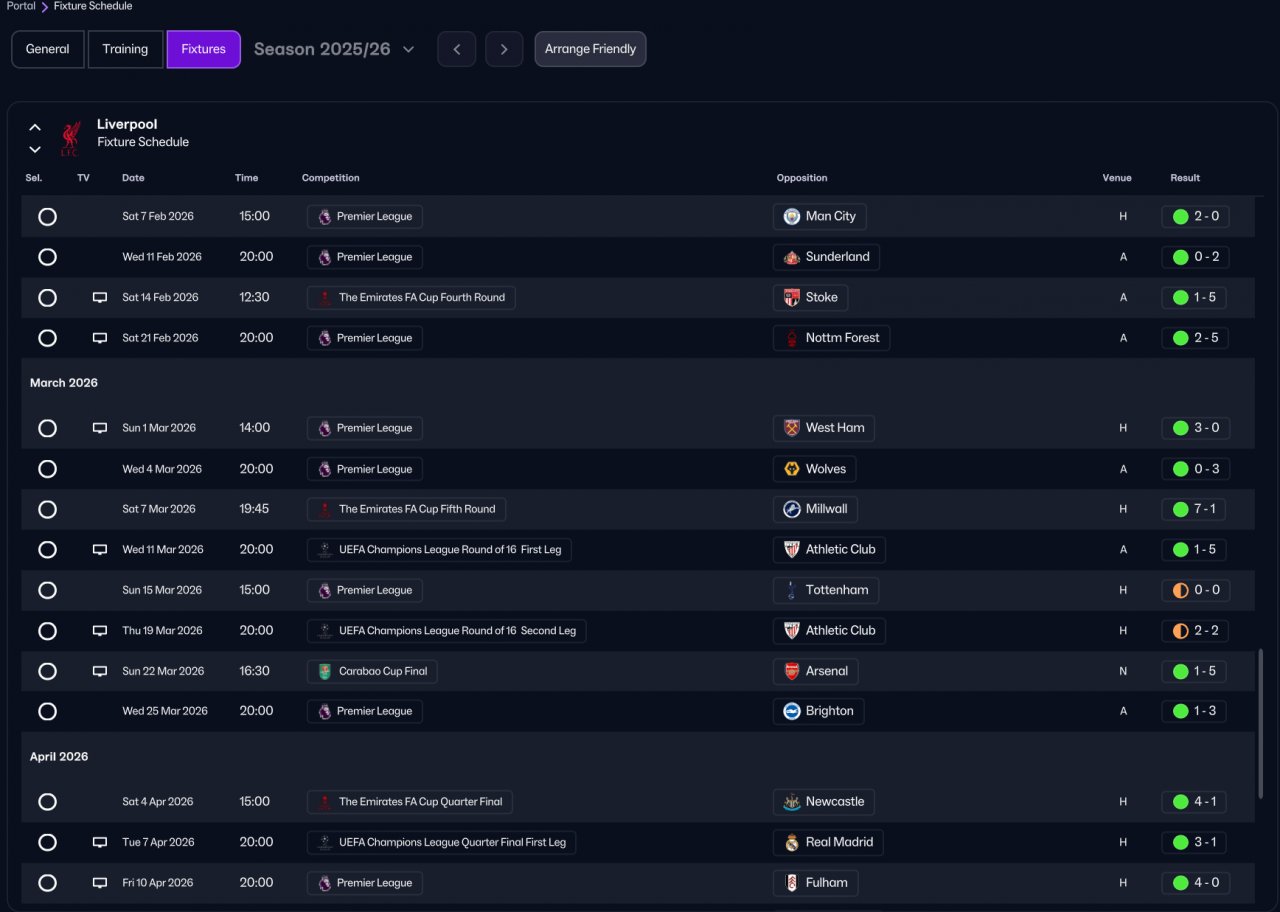Click the Premier League logo on the Man City row
The width and height of the screenshot is (1280, 912).
click(325, 216)
